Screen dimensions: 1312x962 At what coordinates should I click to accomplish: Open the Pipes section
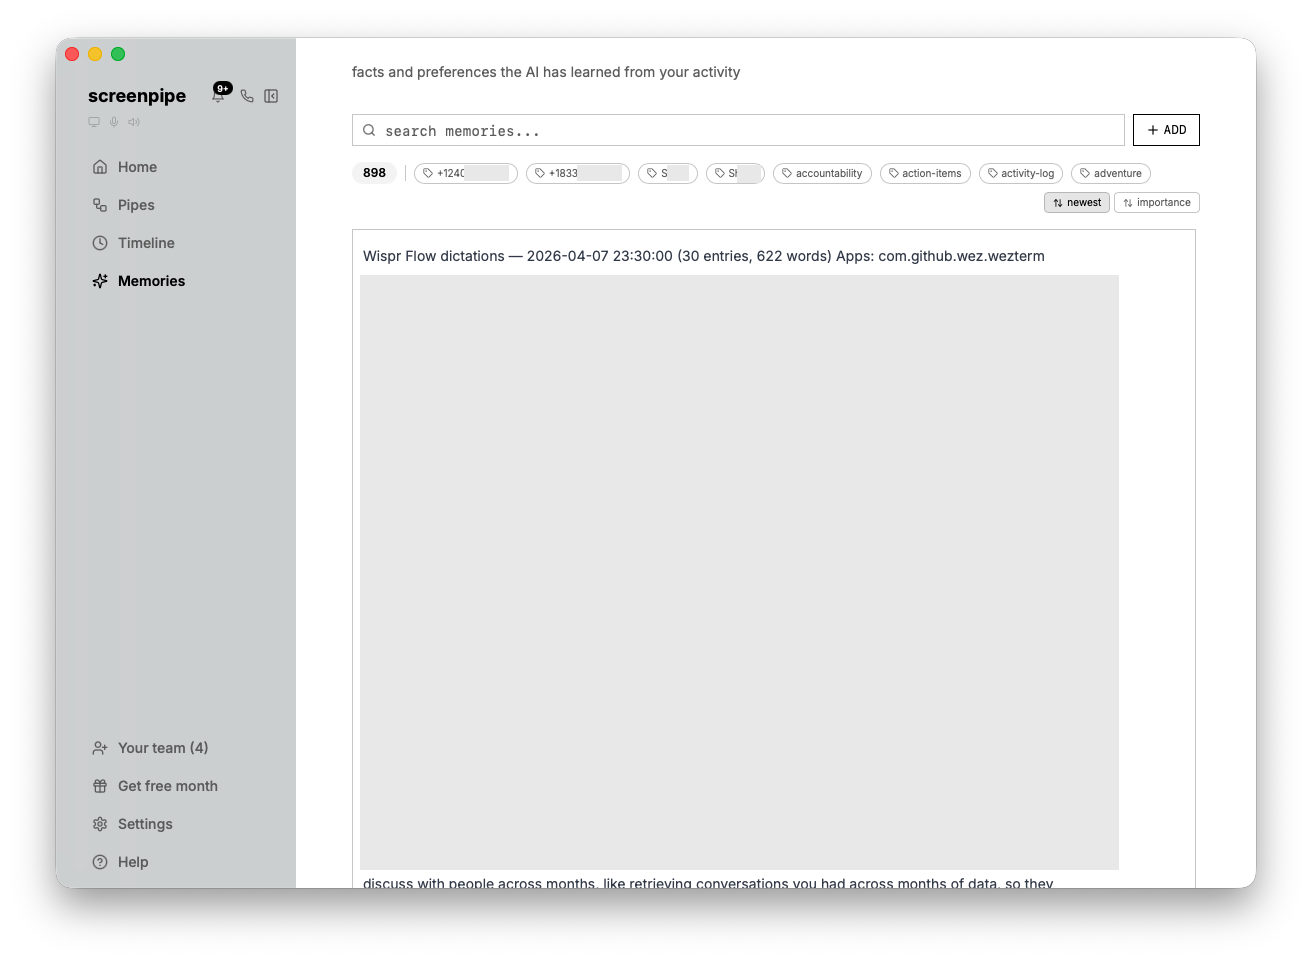(x=136, y=205)
